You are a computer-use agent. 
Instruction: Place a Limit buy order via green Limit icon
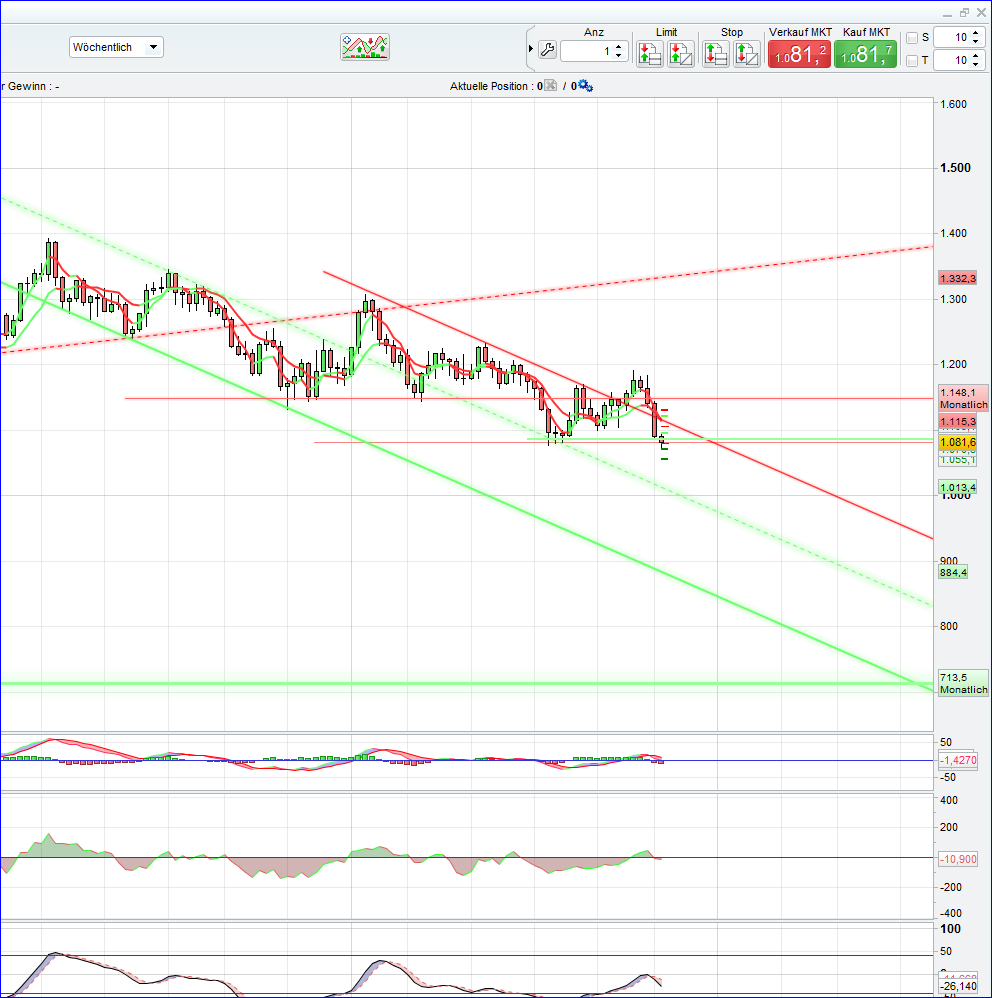pos(650,53)
